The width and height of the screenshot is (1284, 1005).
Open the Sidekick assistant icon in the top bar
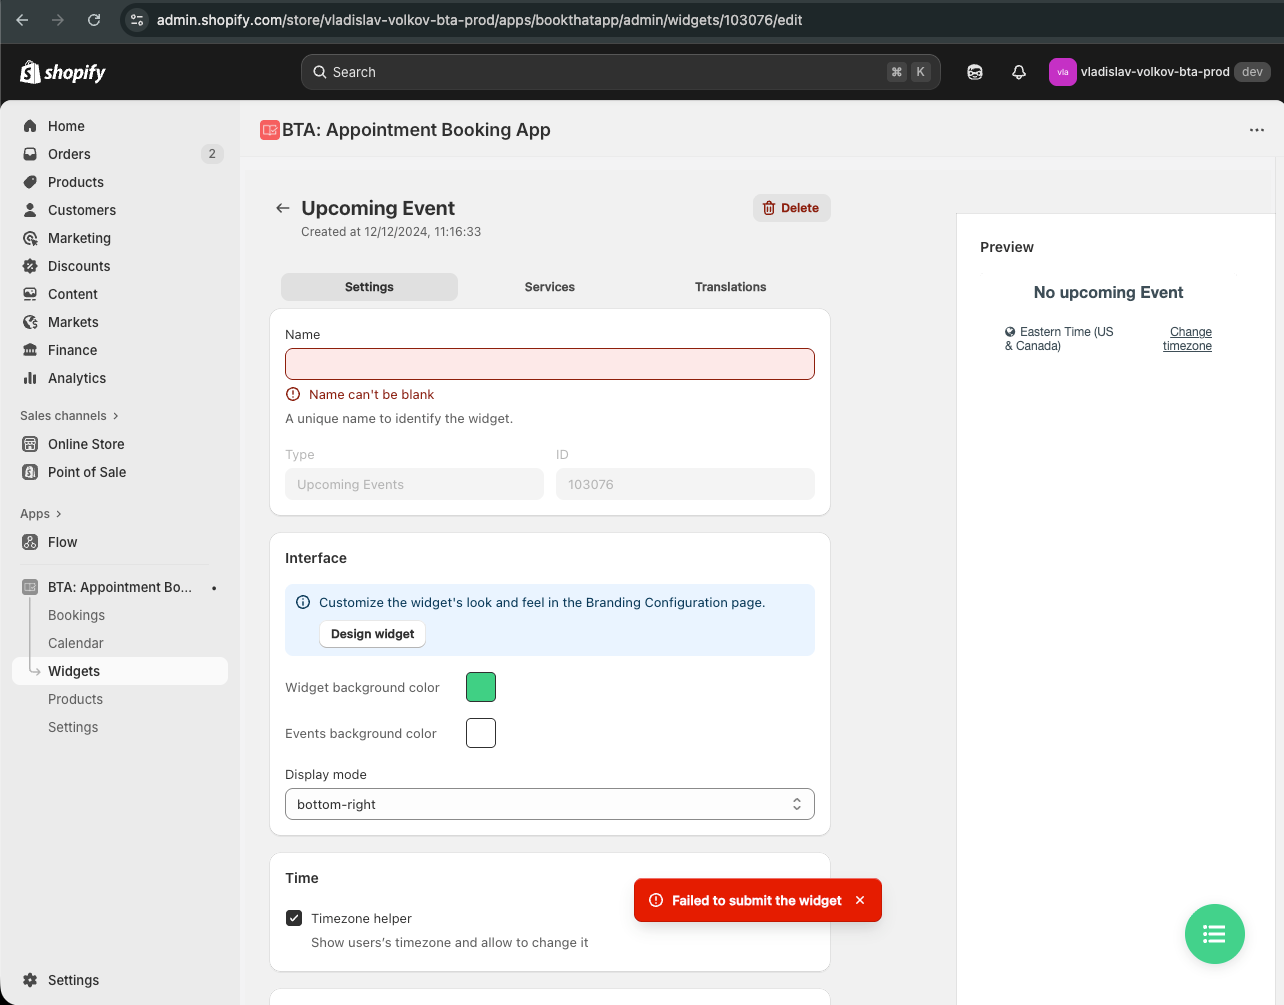[x=974, y=72]
